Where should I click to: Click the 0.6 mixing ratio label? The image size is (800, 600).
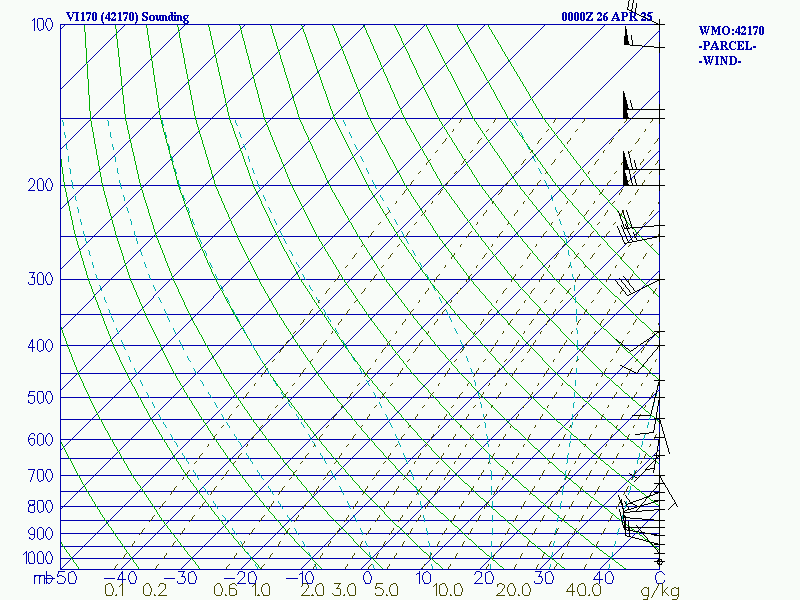pyautogui.click(x=225, y=590)
